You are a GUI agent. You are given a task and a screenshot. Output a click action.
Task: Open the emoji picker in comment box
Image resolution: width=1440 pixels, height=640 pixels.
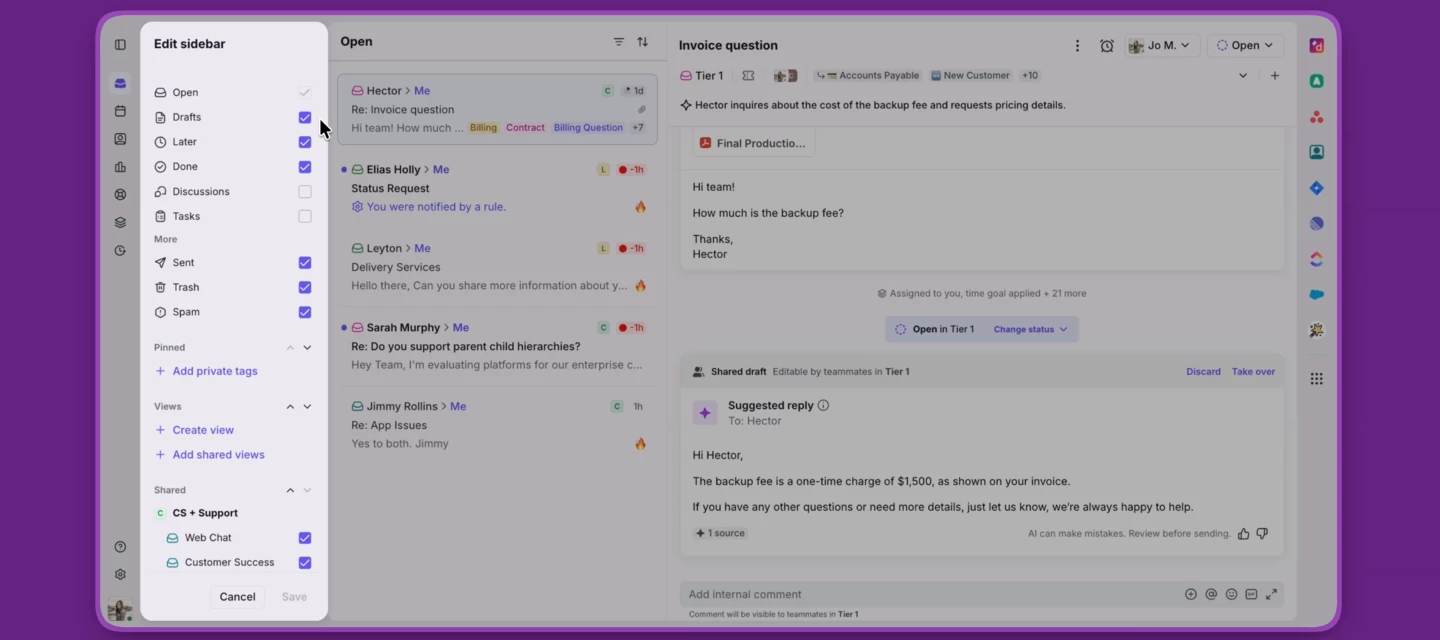coord(1231,594)
